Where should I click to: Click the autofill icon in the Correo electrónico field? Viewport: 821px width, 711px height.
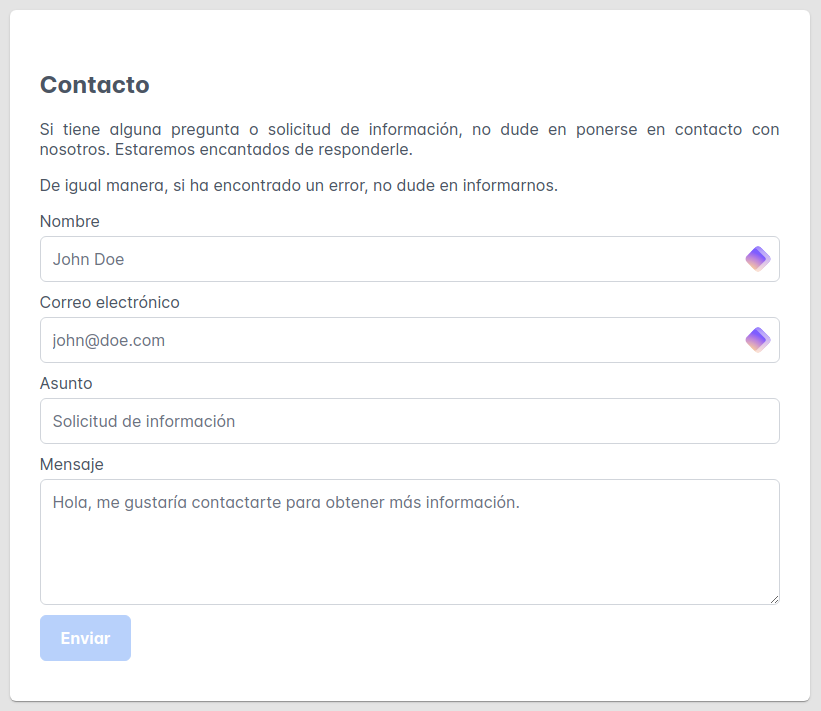click(757, 340)
